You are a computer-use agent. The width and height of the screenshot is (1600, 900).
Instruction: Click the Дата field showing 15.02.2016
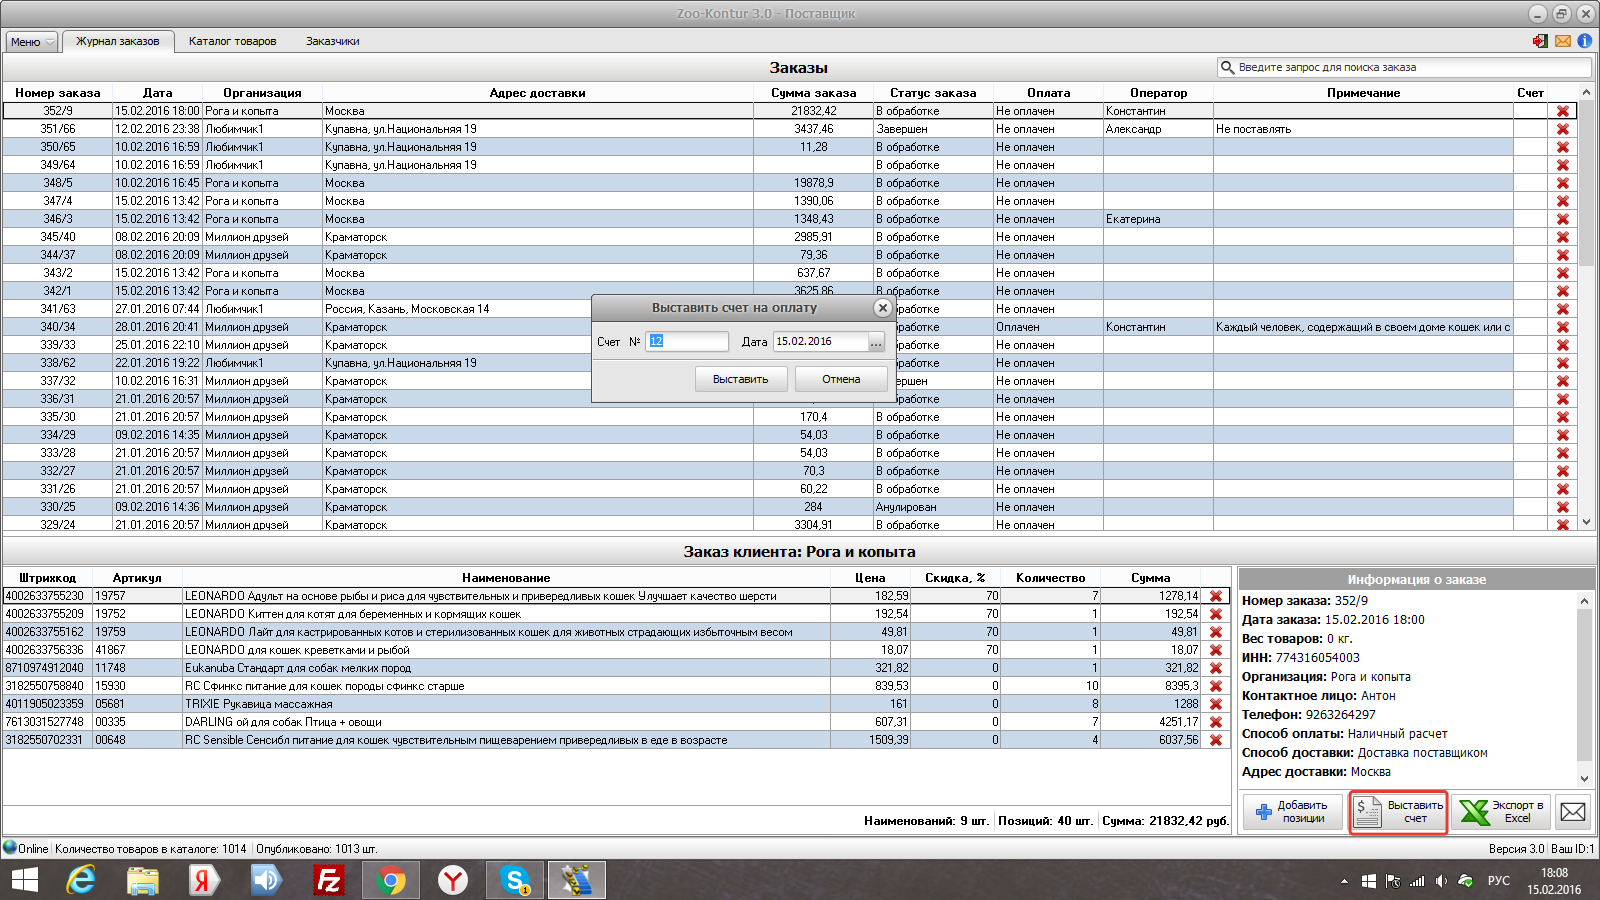(x=820, y=341)
